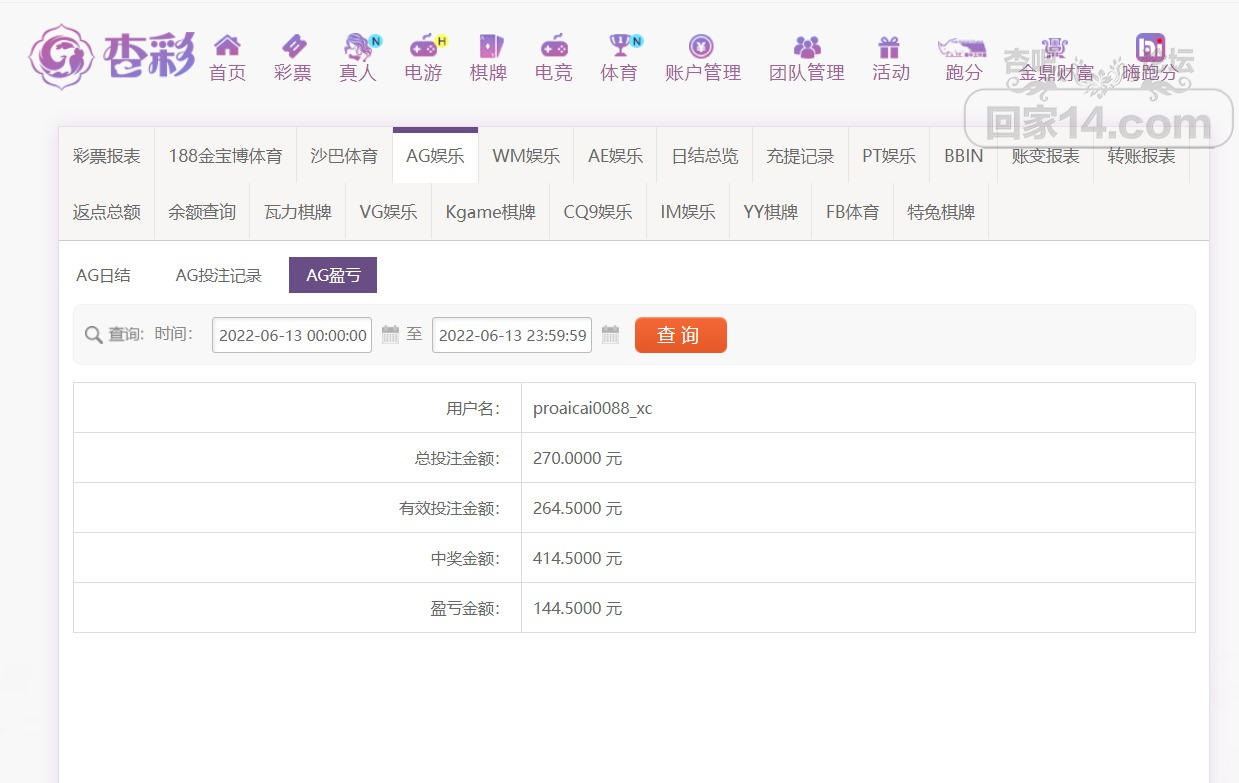Click the start time input field

(292, 335)
